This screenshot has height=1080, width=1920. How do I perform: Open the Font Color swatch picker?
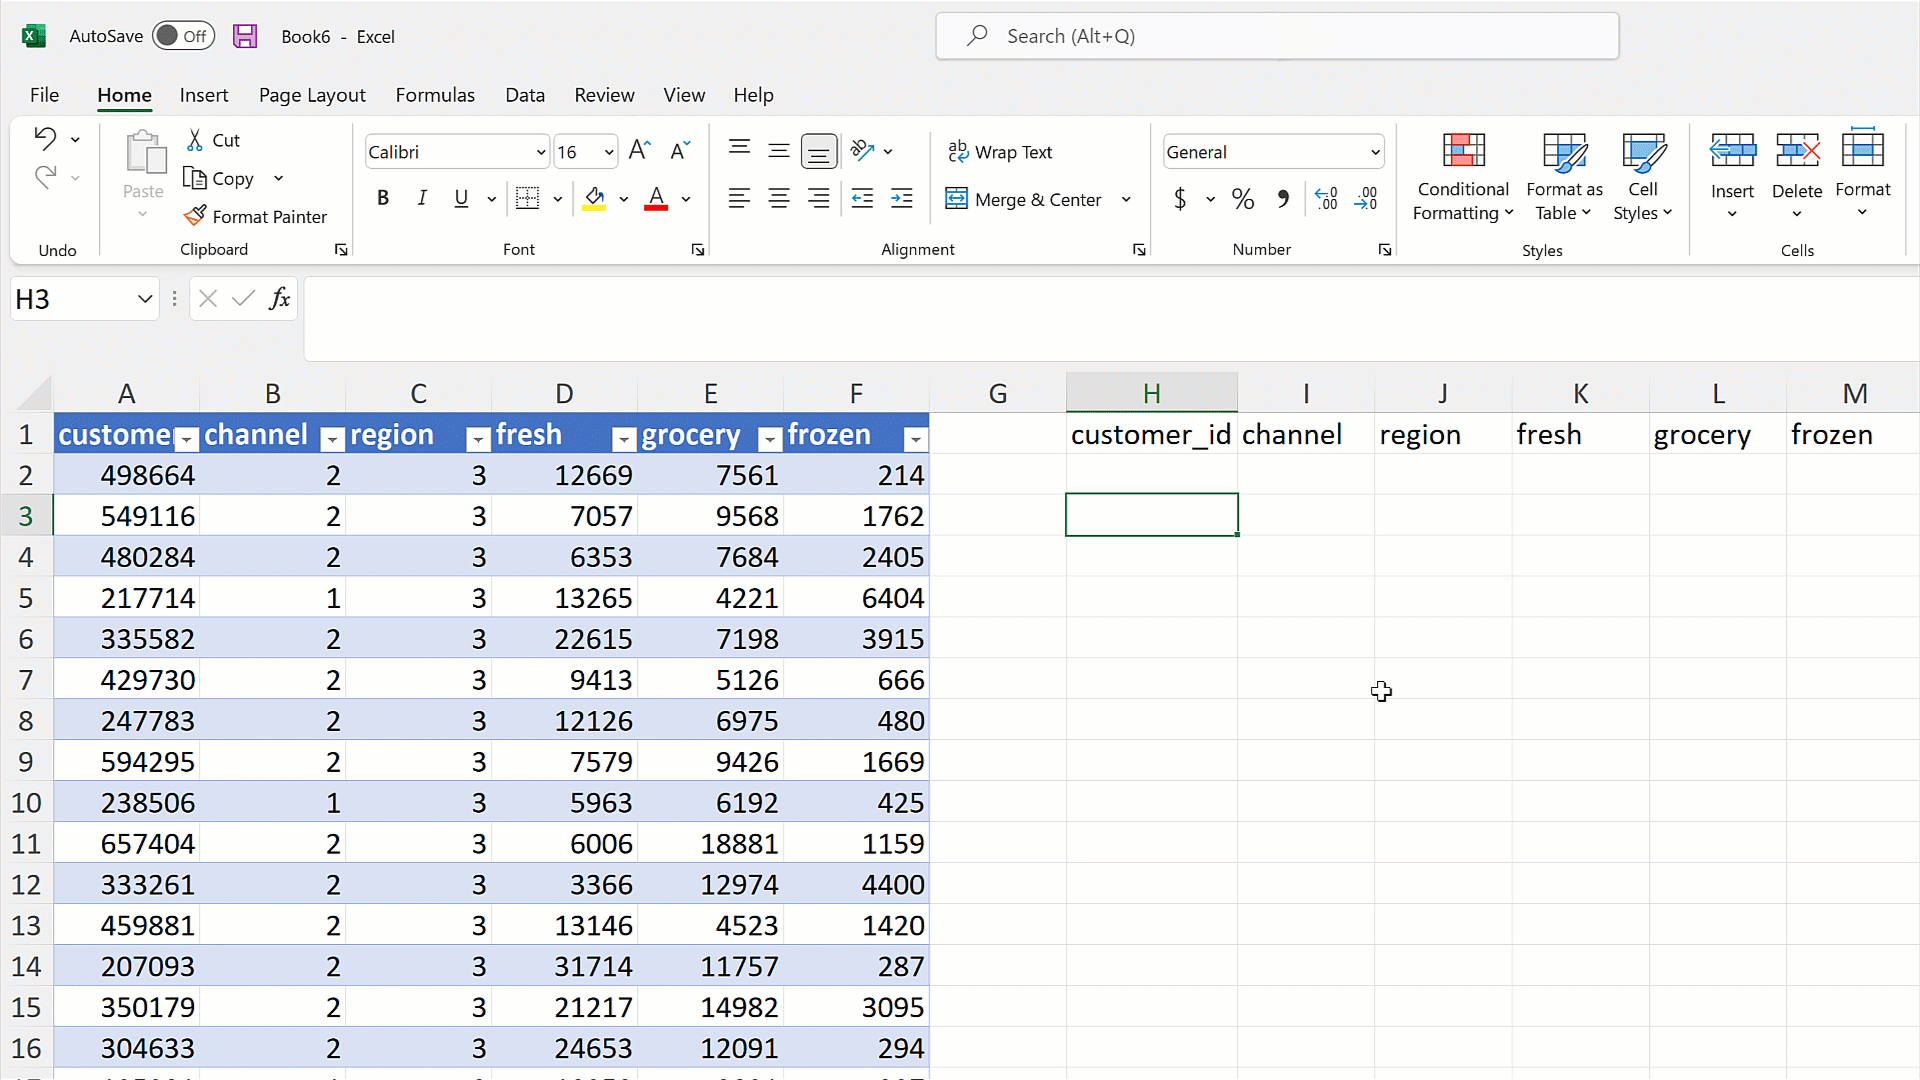point(686,199)
